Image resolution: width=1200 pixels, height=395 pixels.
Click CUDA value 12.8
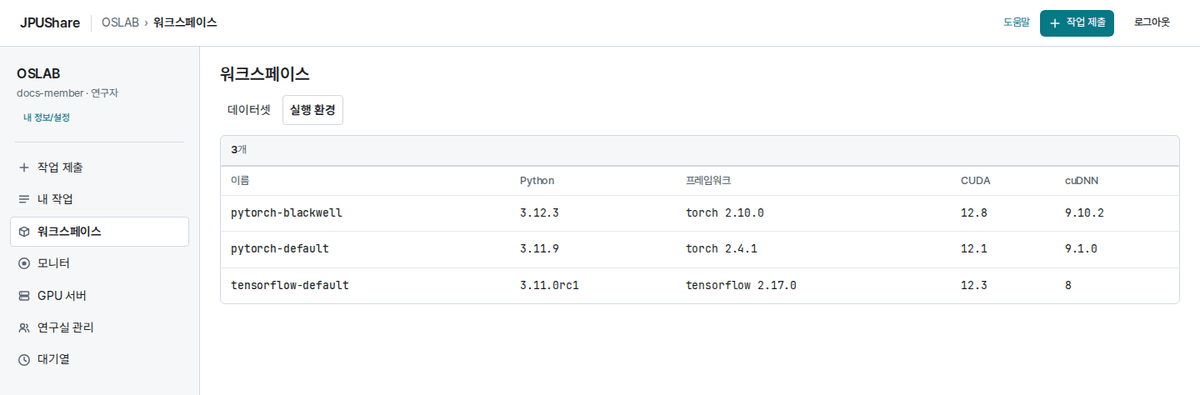tap(974, 213)
